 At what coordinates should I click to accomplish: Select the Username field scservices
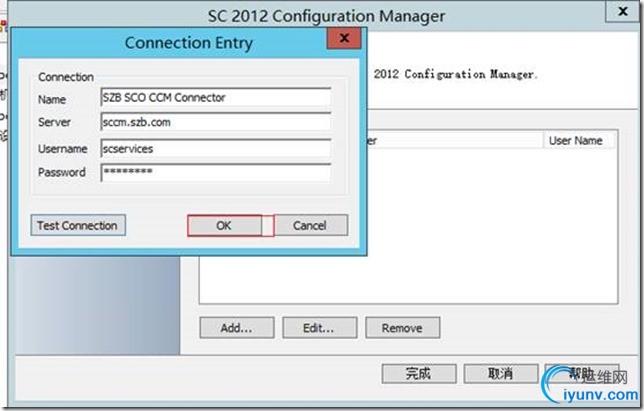(x=216, y=149)
